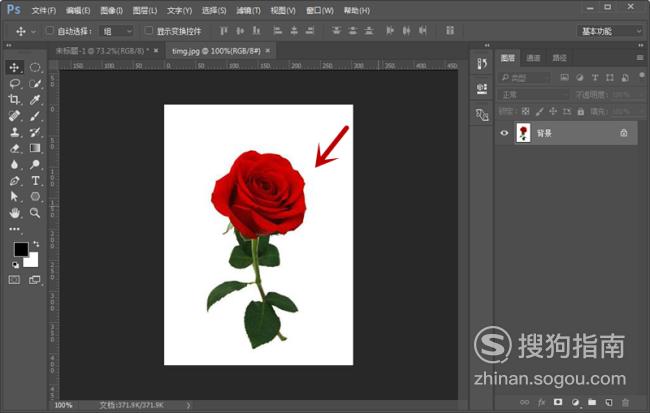Image resolution: width=650 pixels, height=413 pixels.
Task: Toggle Quick Mask mode
Action: coord(14,280)
